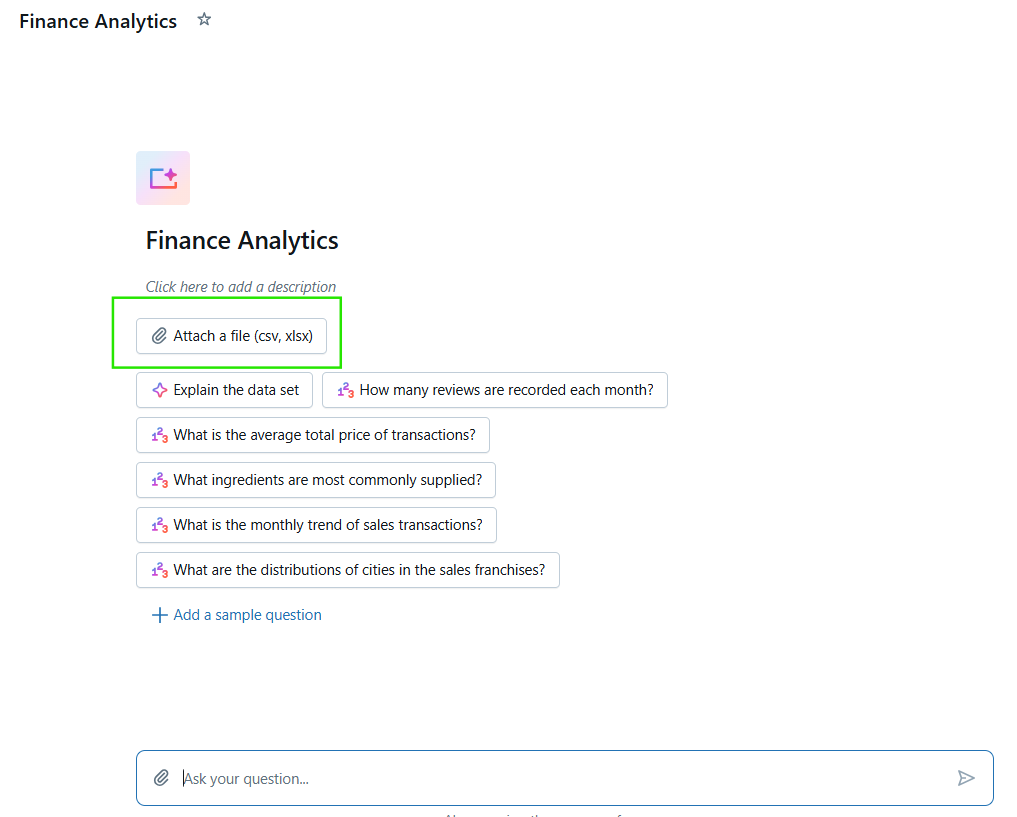
Task: Click the 123 icon on sales transactions trend question
Action: coord(160,525)
